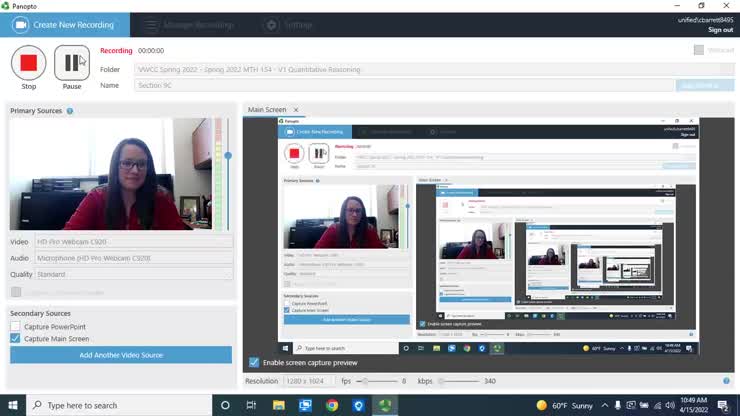The width and height of the screenshot is (740, 416).
Task: Uncheck Capture Main Screen
Action: (x=15, y=339)
